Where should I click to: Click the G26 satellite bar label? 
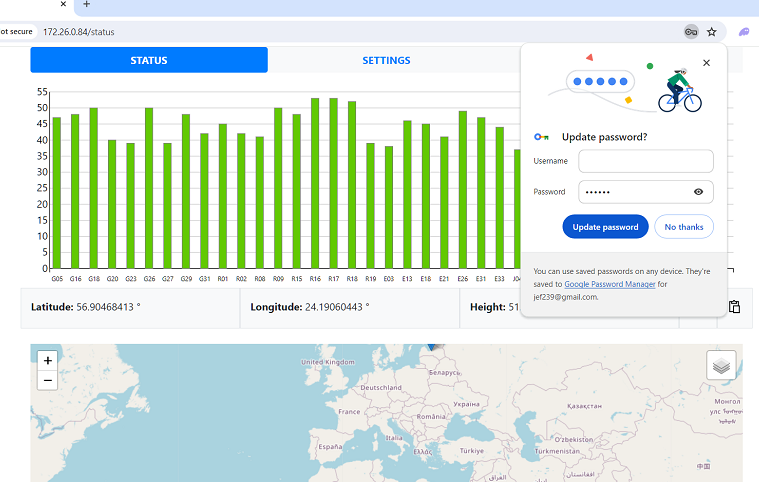click(x=149, y=279)
